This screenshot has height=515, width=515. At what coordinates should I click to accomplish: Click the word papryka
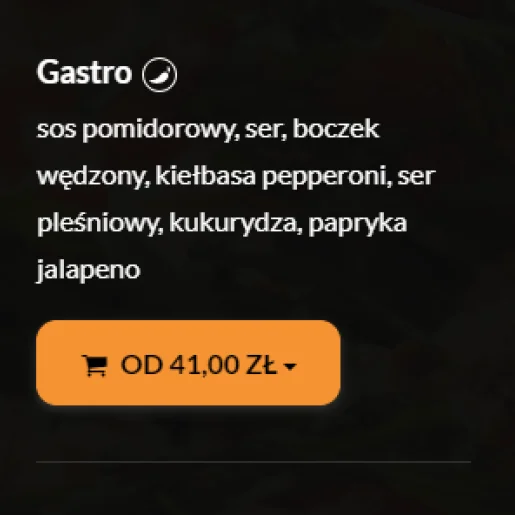(x=358, y=223)
